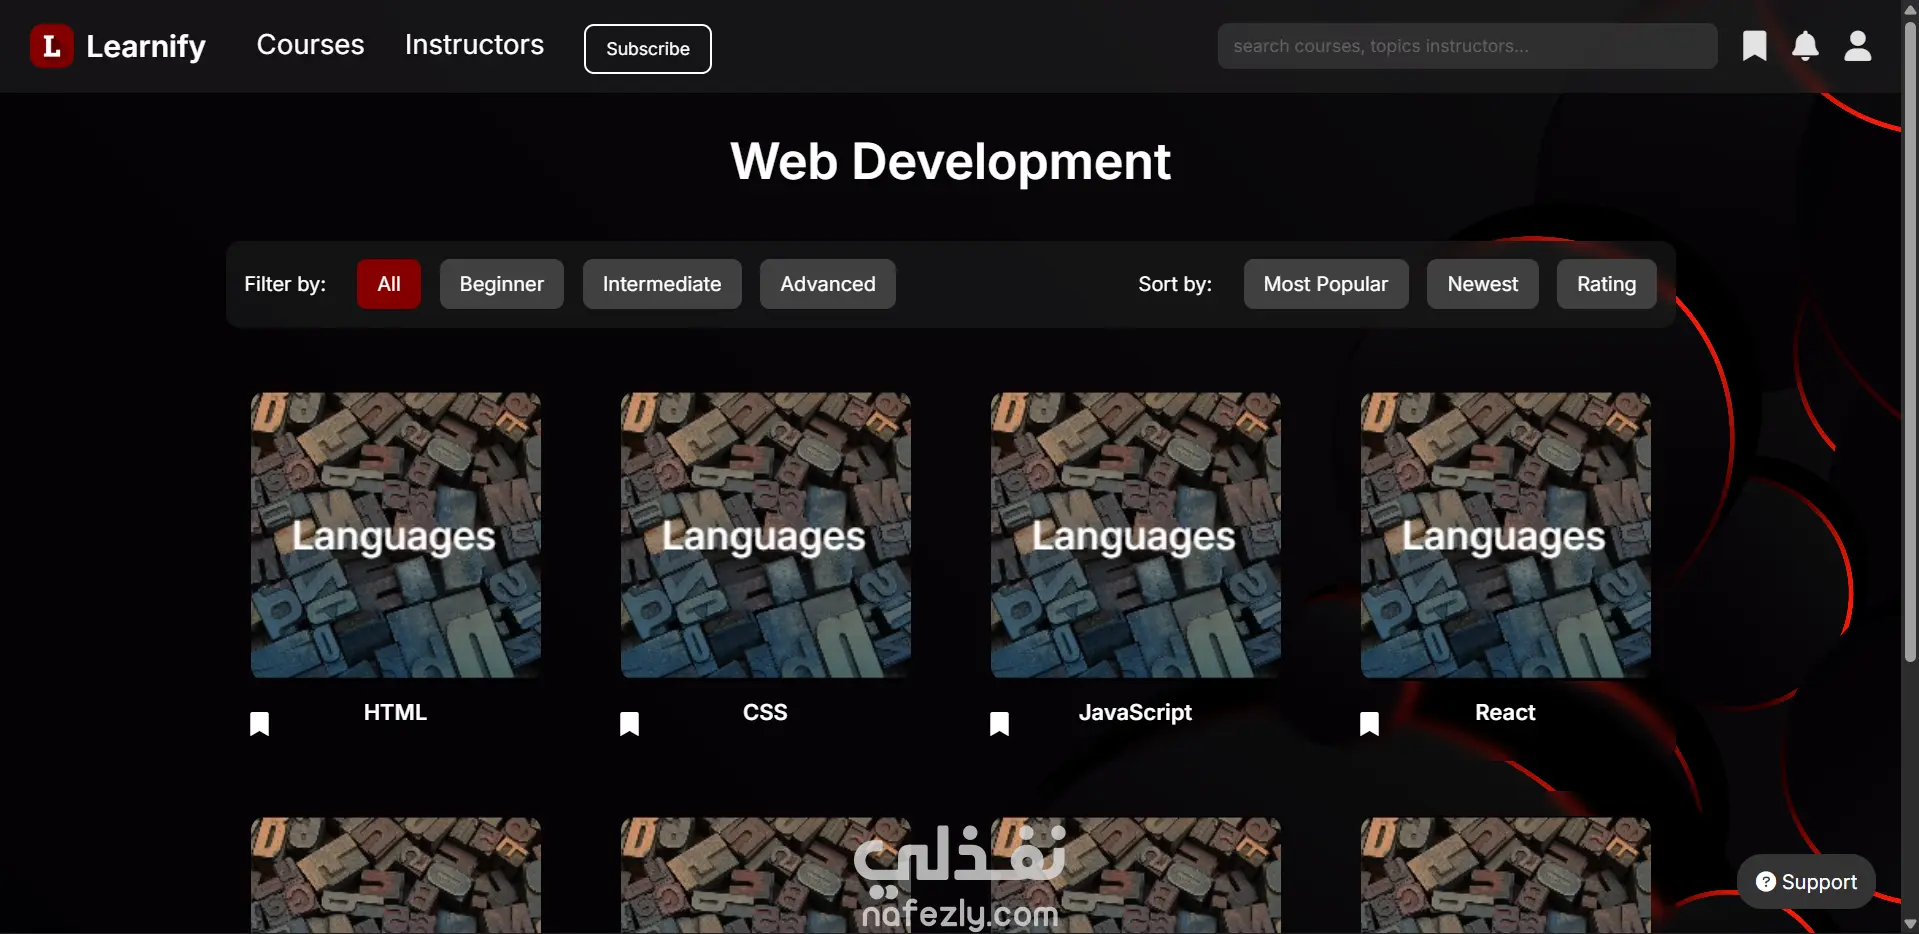
Task: Click the 'Sort by:' label
Action: 1175,284
